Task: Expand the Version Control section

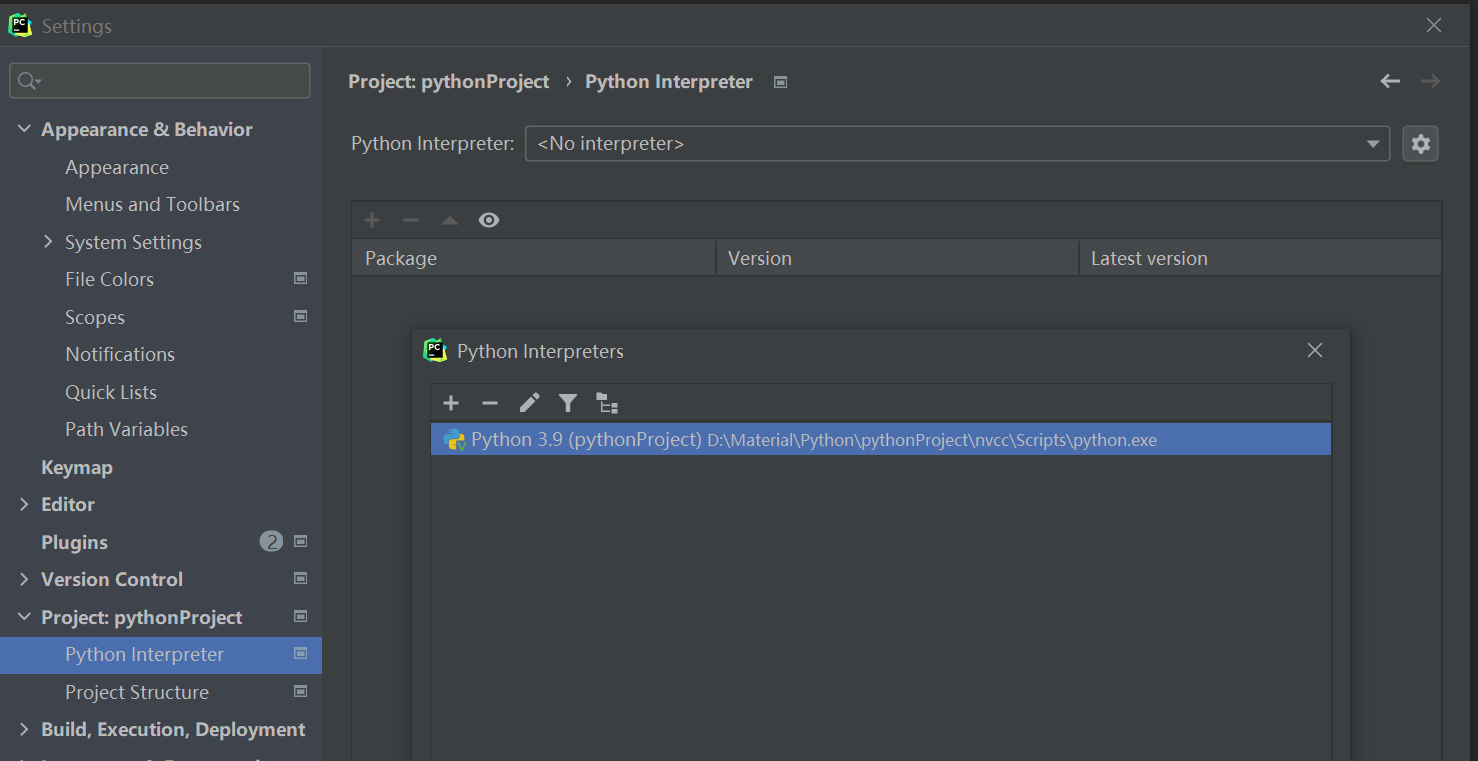Action: tap(24, 579)
